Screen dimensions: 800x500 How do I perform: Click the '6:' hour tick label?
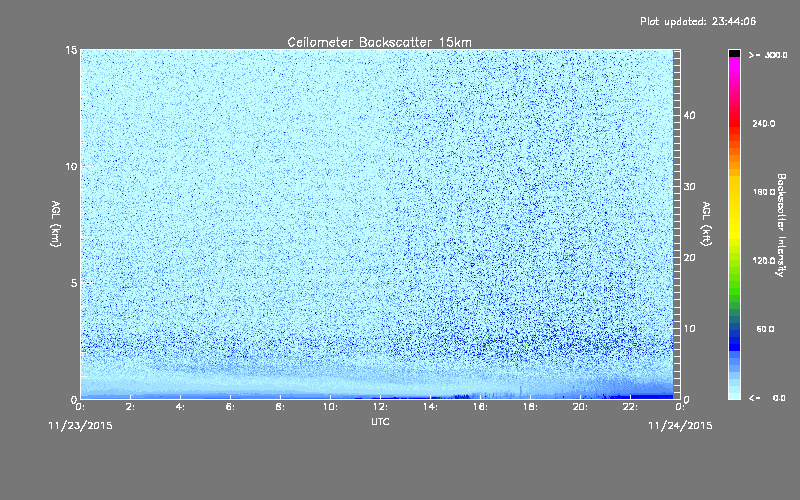(x=230, y=407)
